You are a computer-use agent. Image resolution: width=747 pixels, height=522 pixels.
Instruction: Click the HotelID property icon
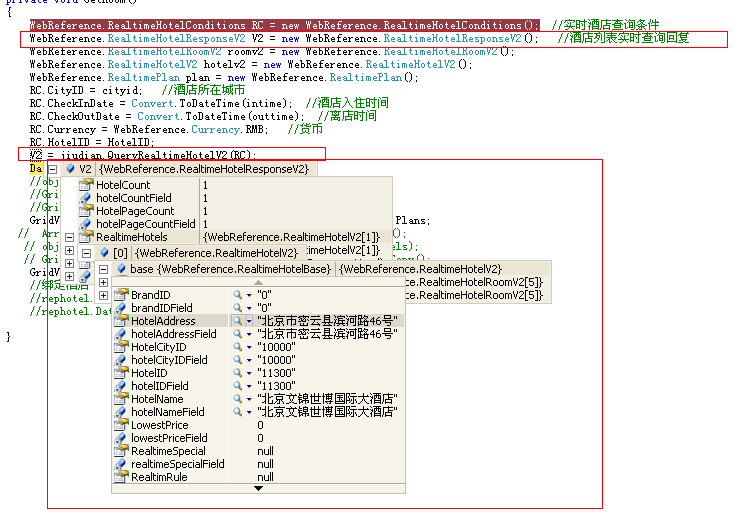pyautogui.click(x=121, y=372)
